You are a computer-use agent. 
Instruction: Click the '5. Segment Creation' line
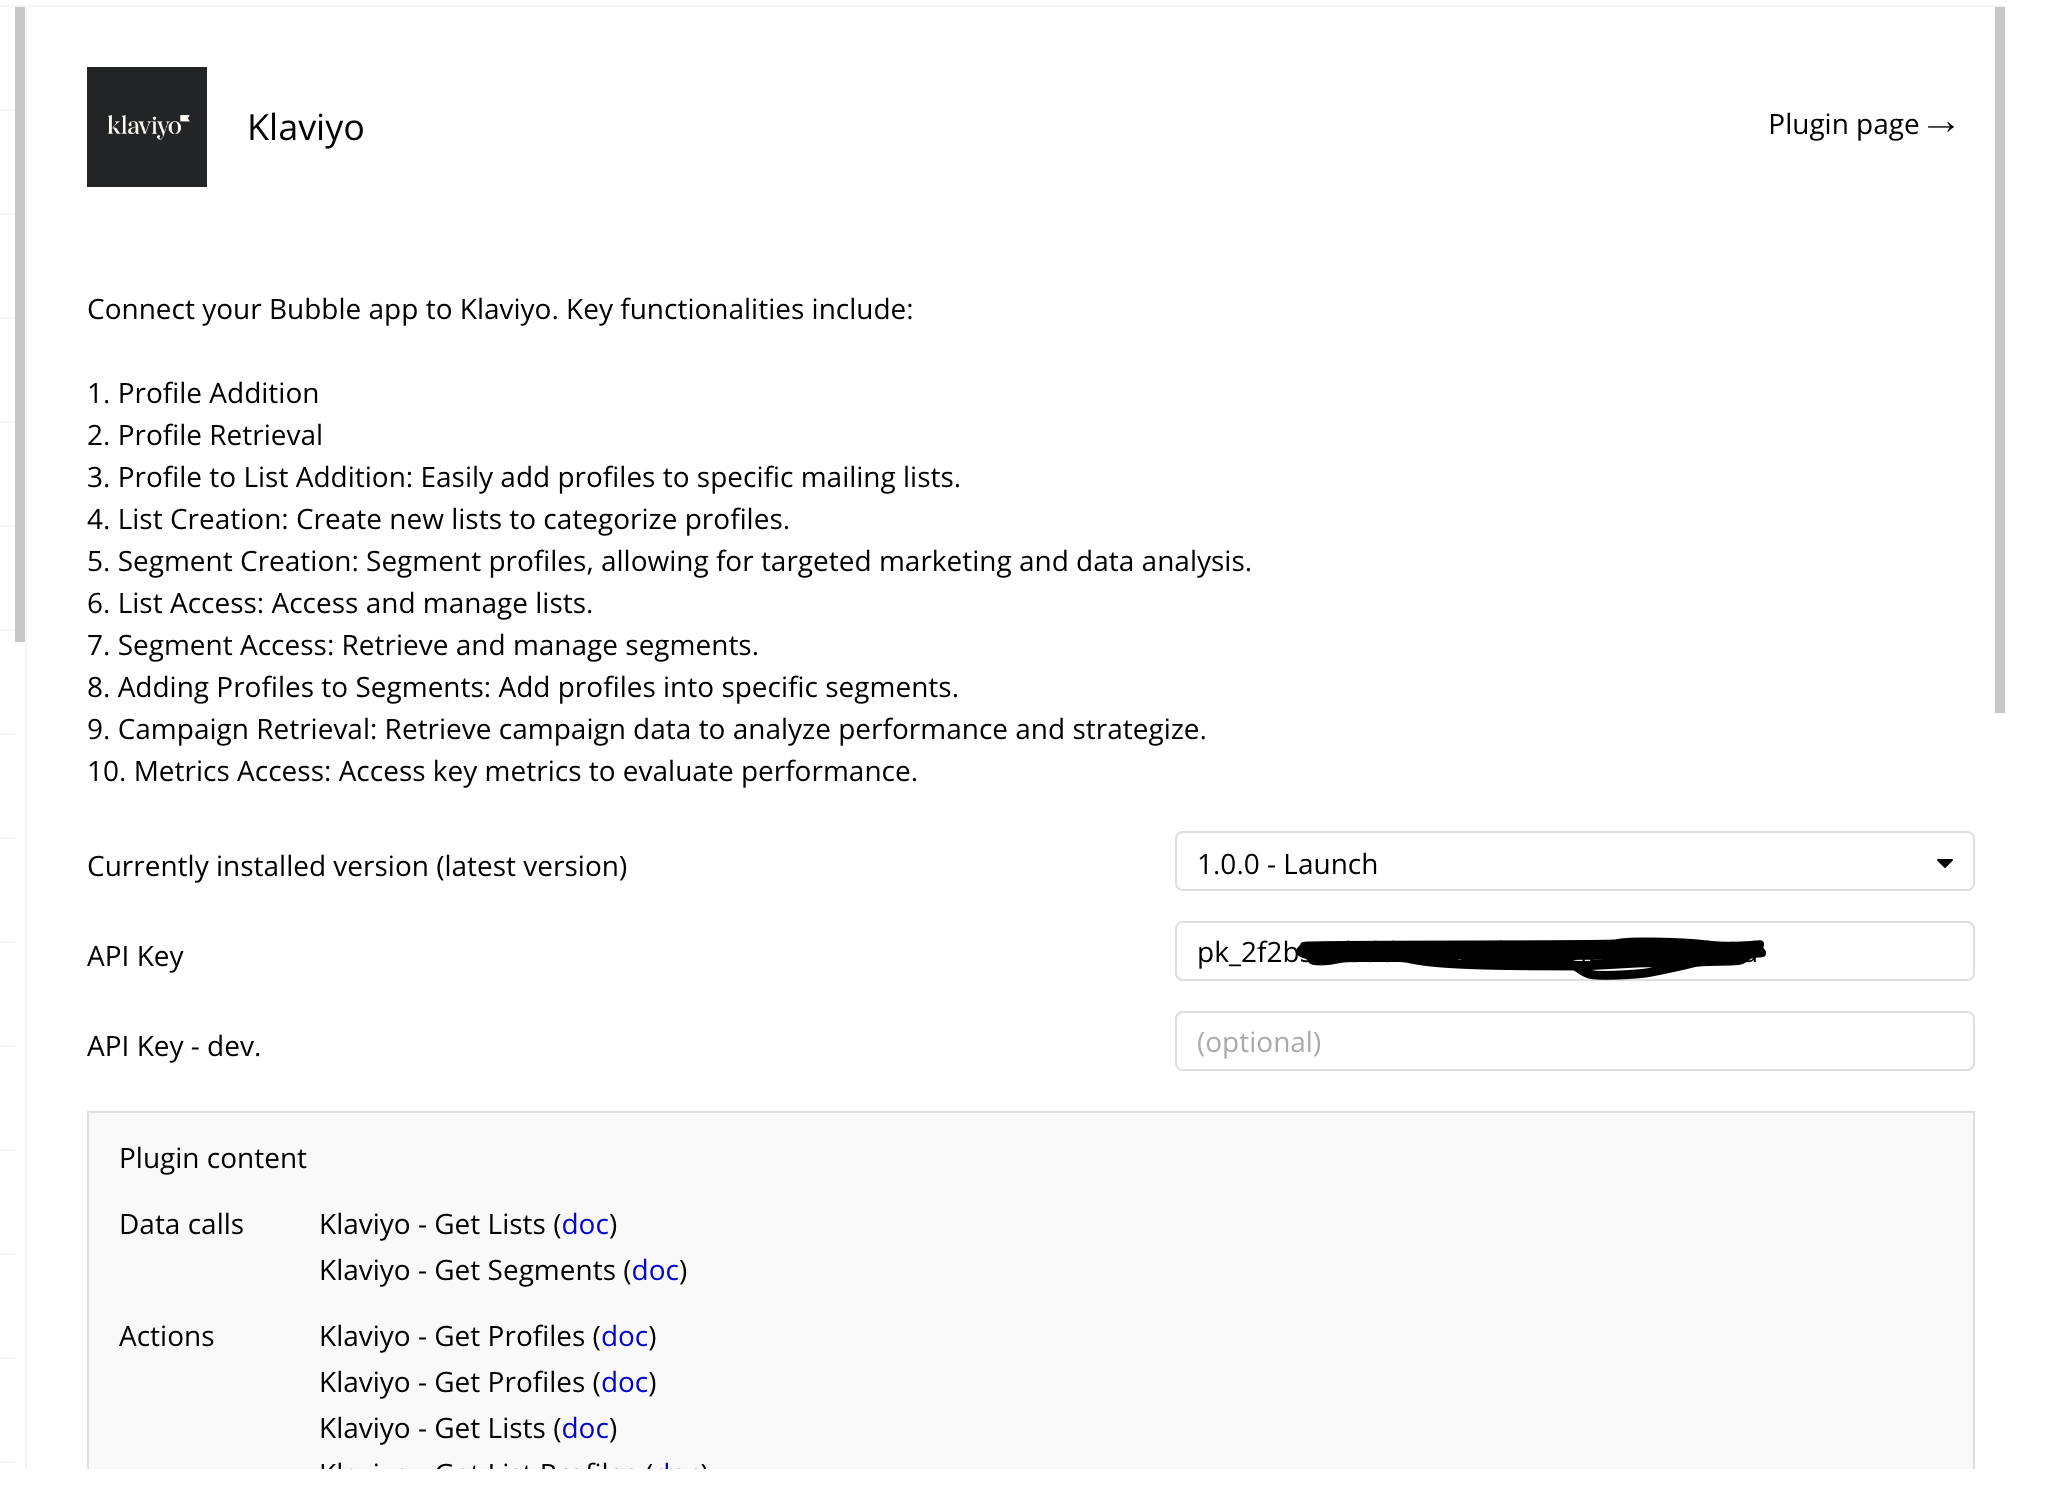pyautogui.click(x=669, y=561)
